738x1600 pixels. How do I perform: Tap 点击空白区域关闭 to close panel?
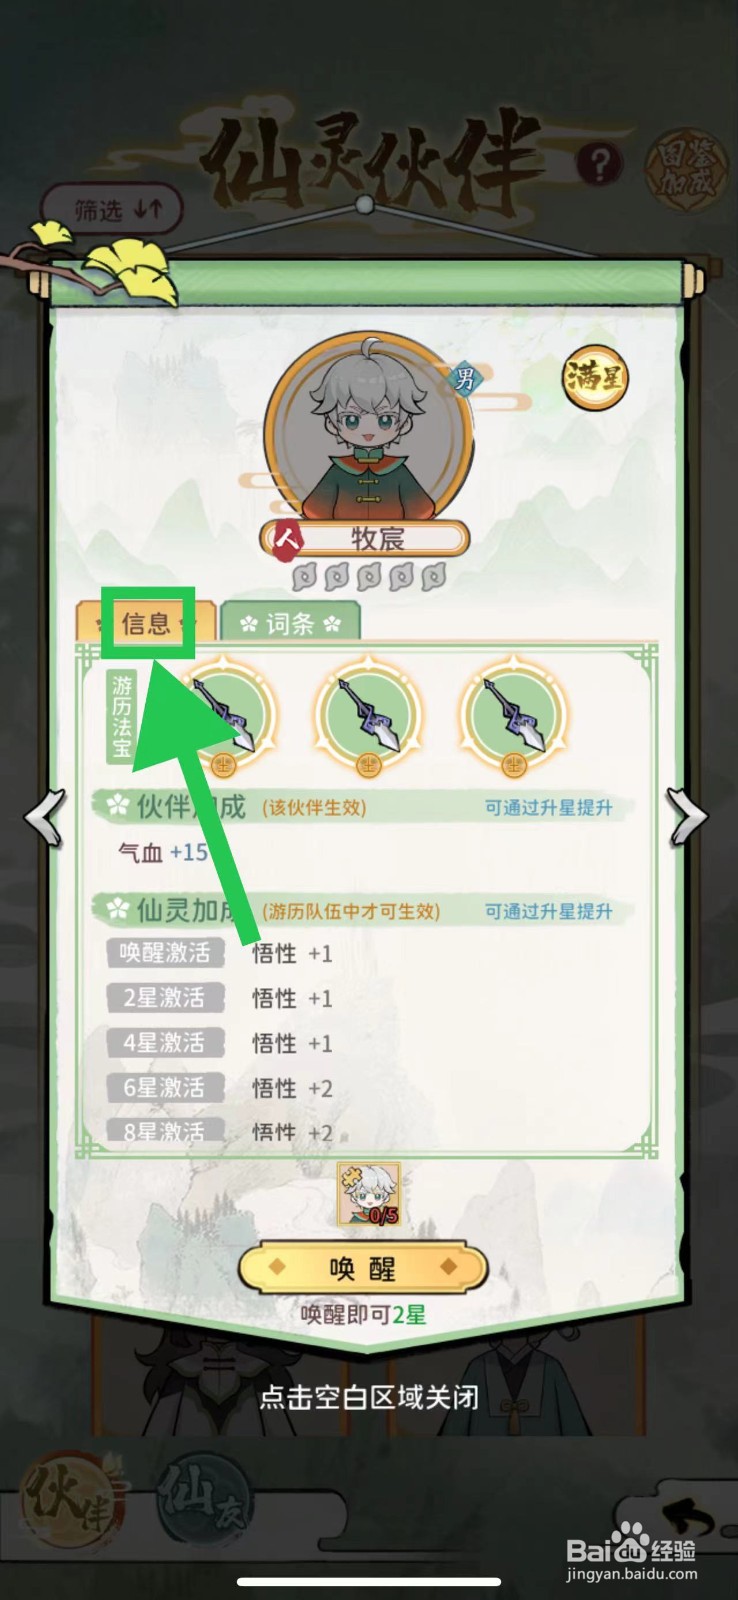point(369,1396)
